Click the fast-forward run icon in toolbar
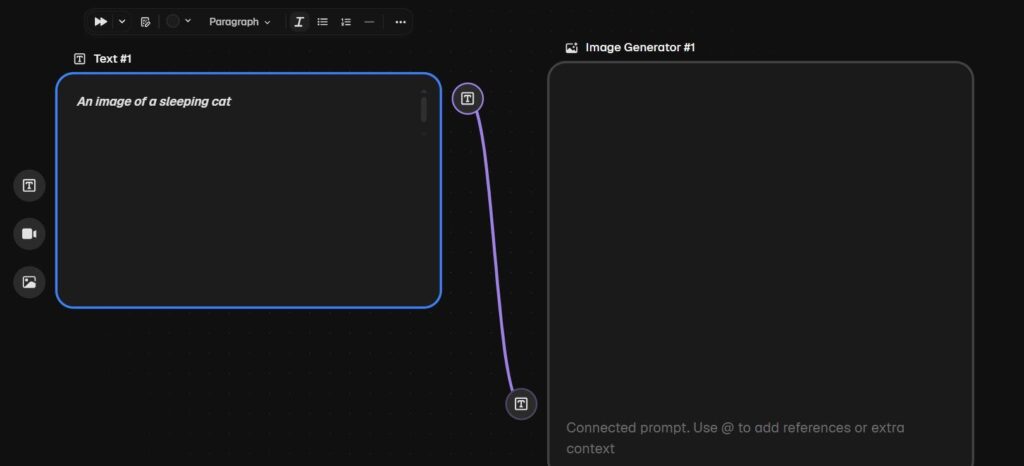 pos(101,22)
